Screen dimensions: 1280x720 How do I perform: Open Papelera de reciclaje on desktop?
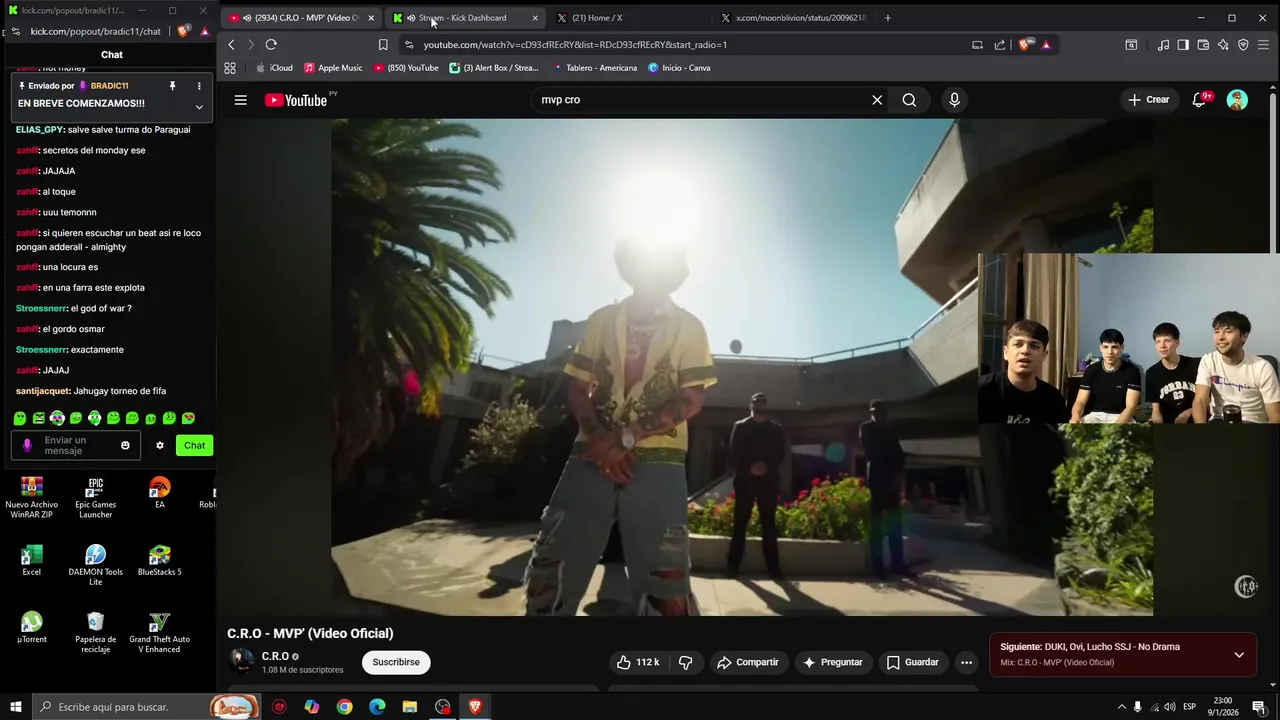coord(96,633)
